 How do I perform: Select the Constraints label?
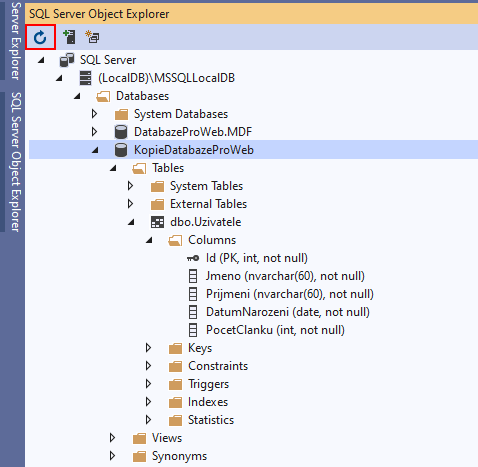point(218,366)
